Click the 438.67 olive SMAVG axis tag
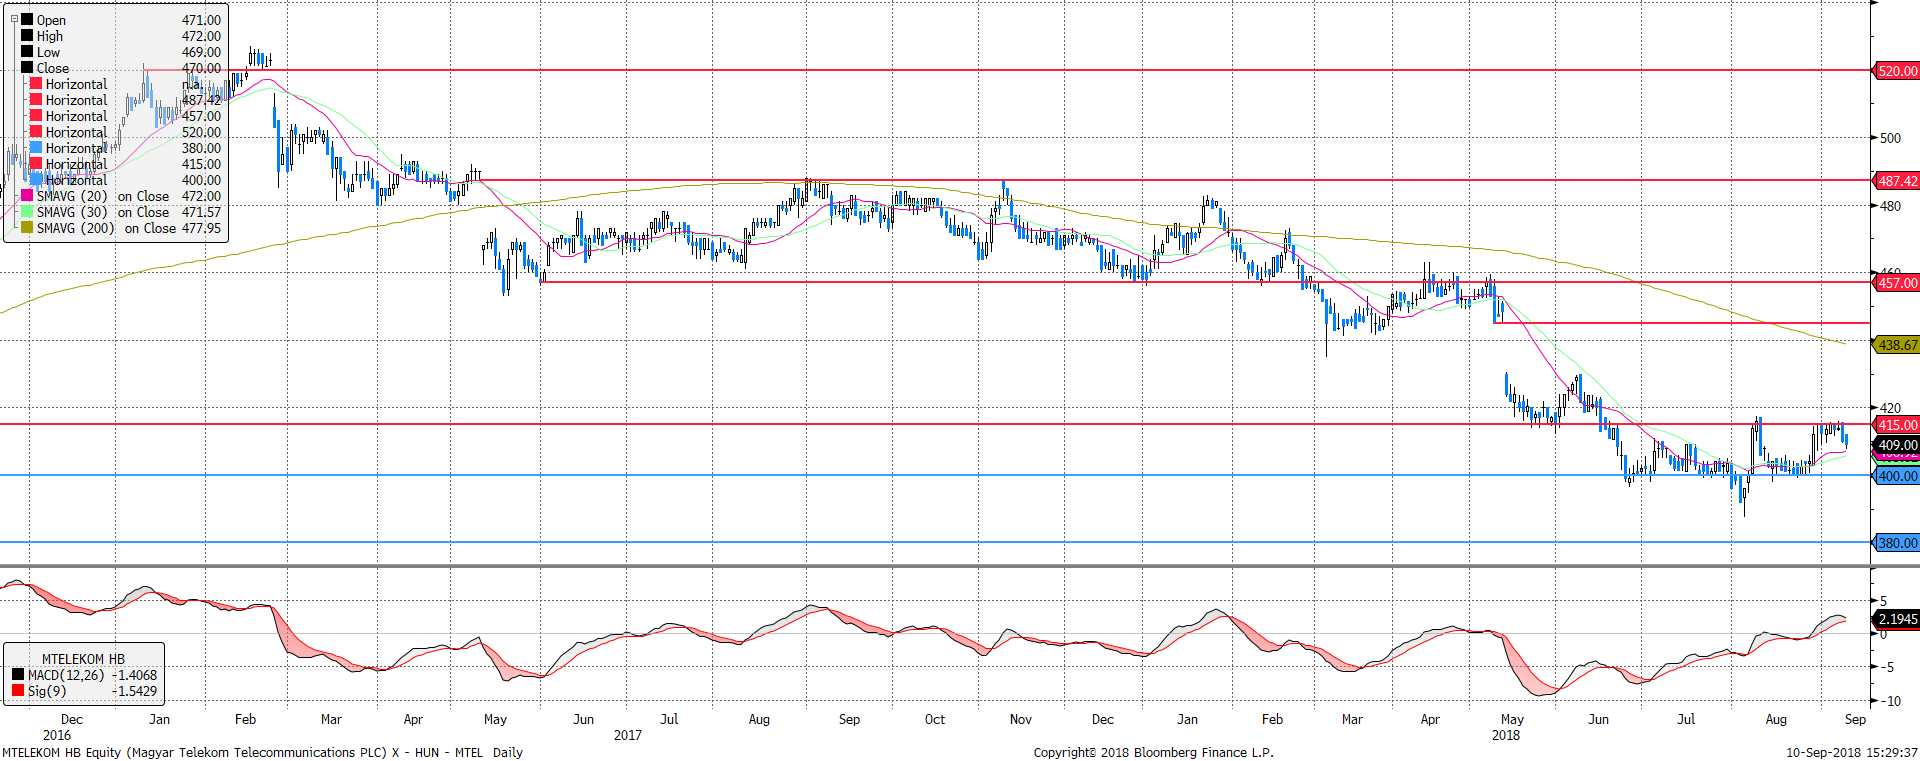Viewport: 1920px width, 761px height. [1896, 345]
